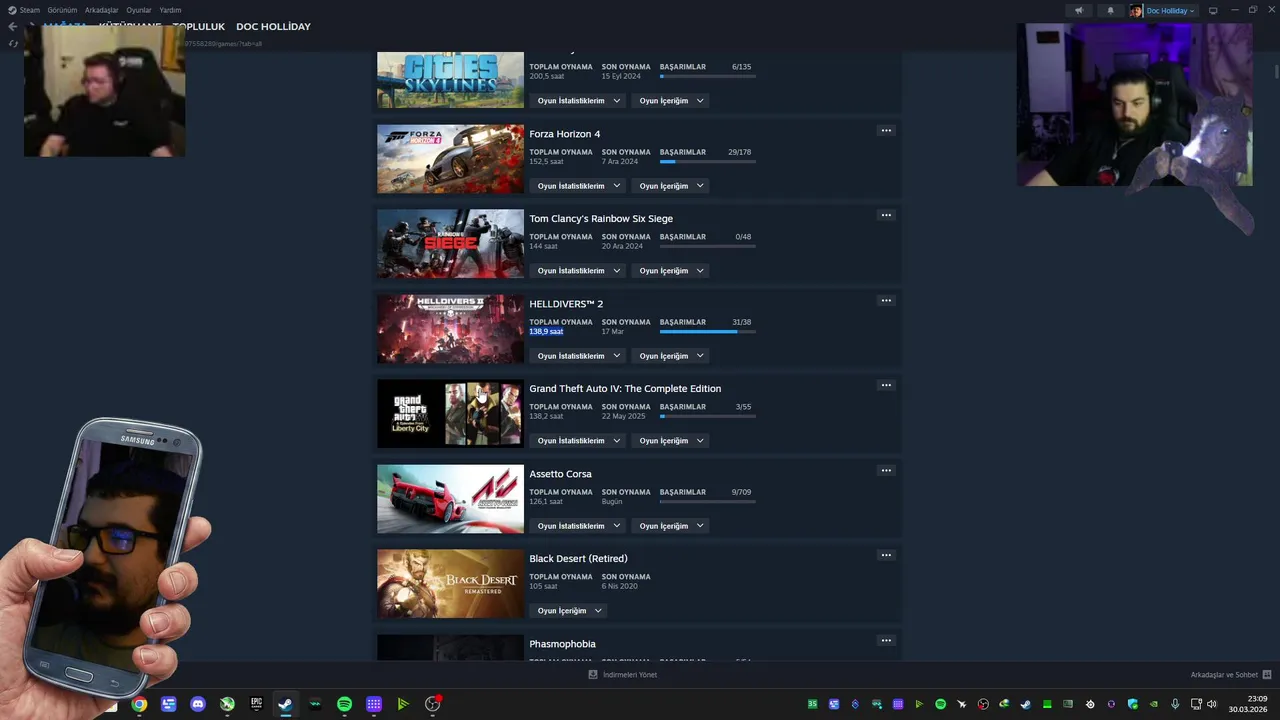Image resolution: width=1280 pixels, height=720 pixels.
Task: Click the Steam announcements megaphone icon
Action: pos(1078,10)
